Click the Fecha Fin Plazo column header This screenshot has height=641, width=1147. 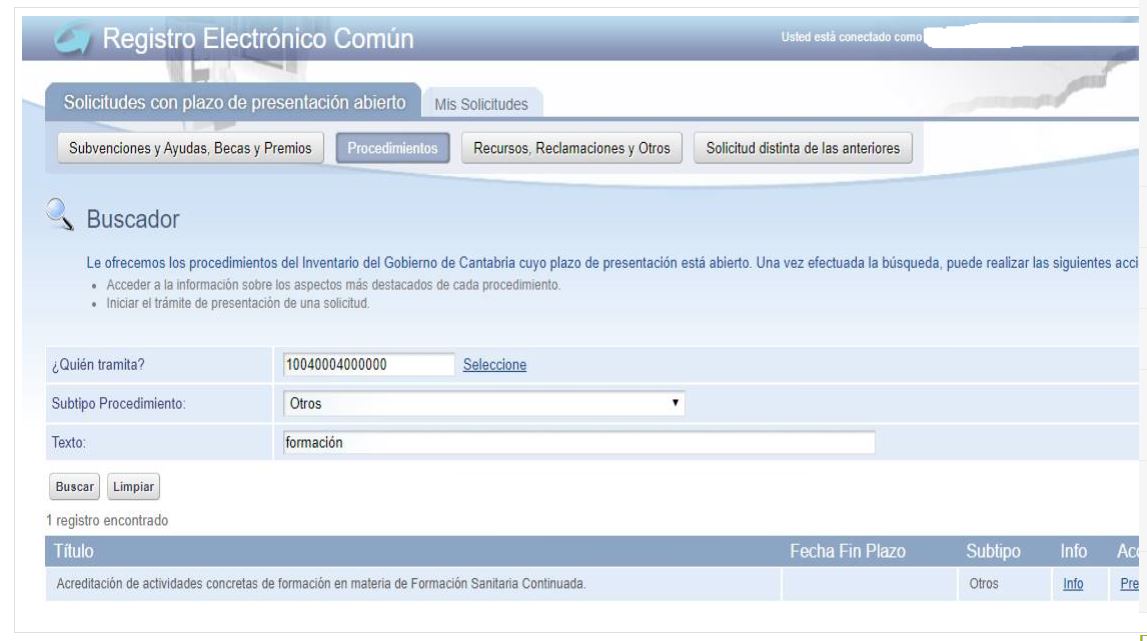(853, 551)
